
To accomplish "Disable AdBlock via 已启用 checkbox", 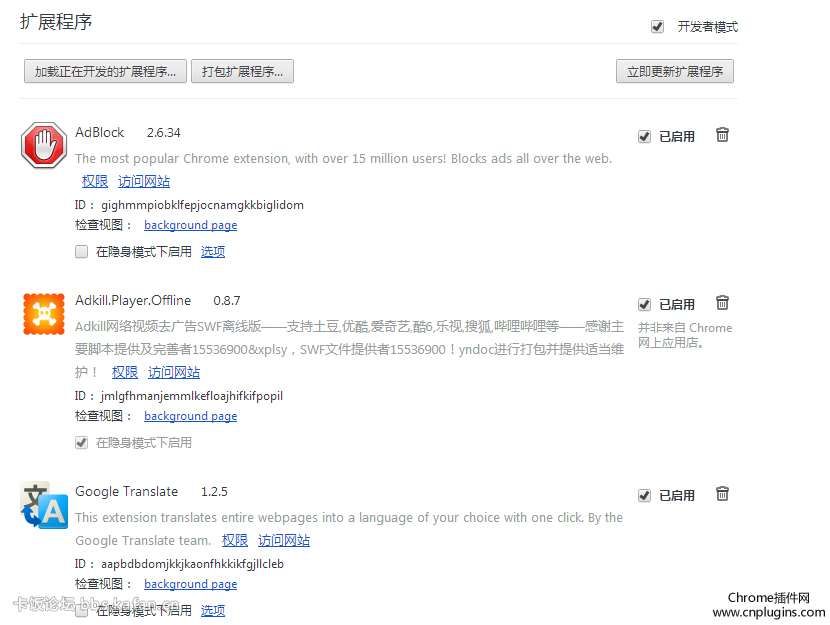I will 645,136.
